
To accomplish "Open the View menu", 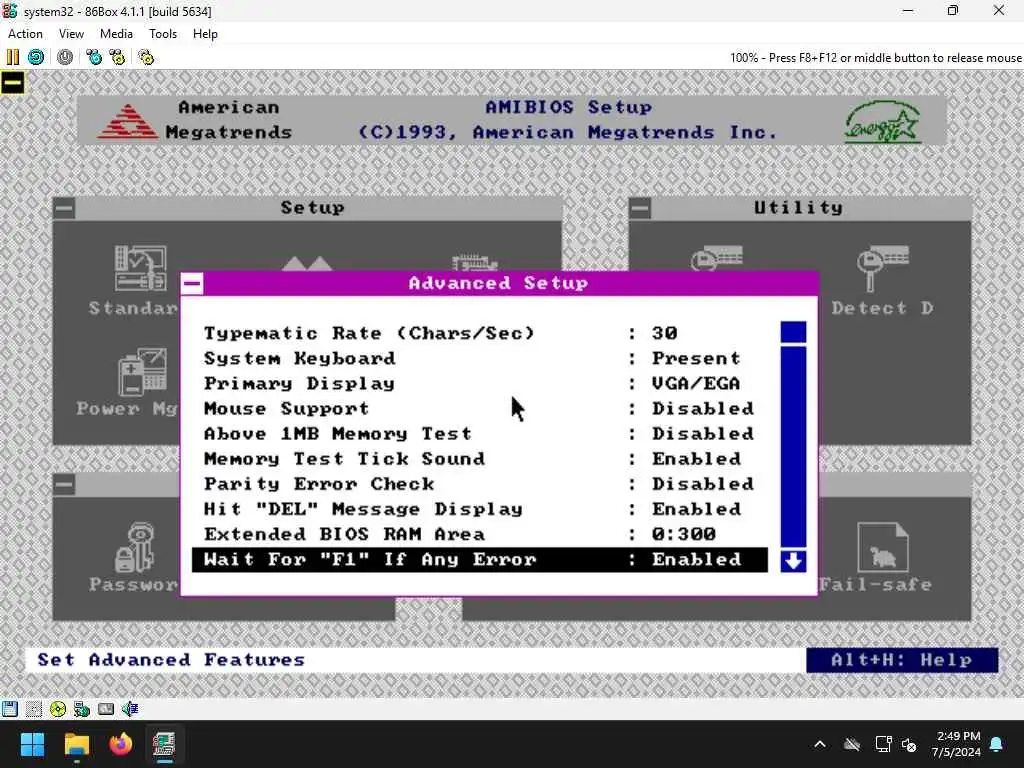I will (71, 34).
